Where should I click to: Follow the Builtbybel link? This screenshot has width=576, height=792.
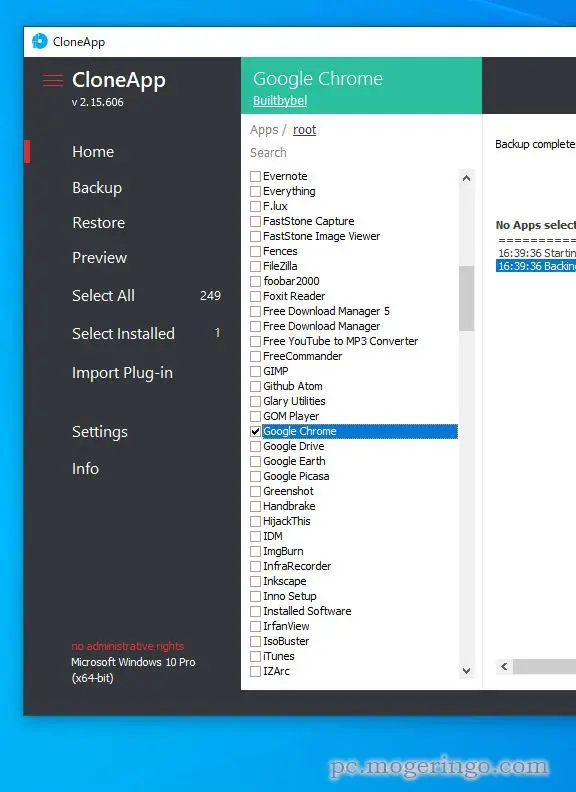(280, 101)
